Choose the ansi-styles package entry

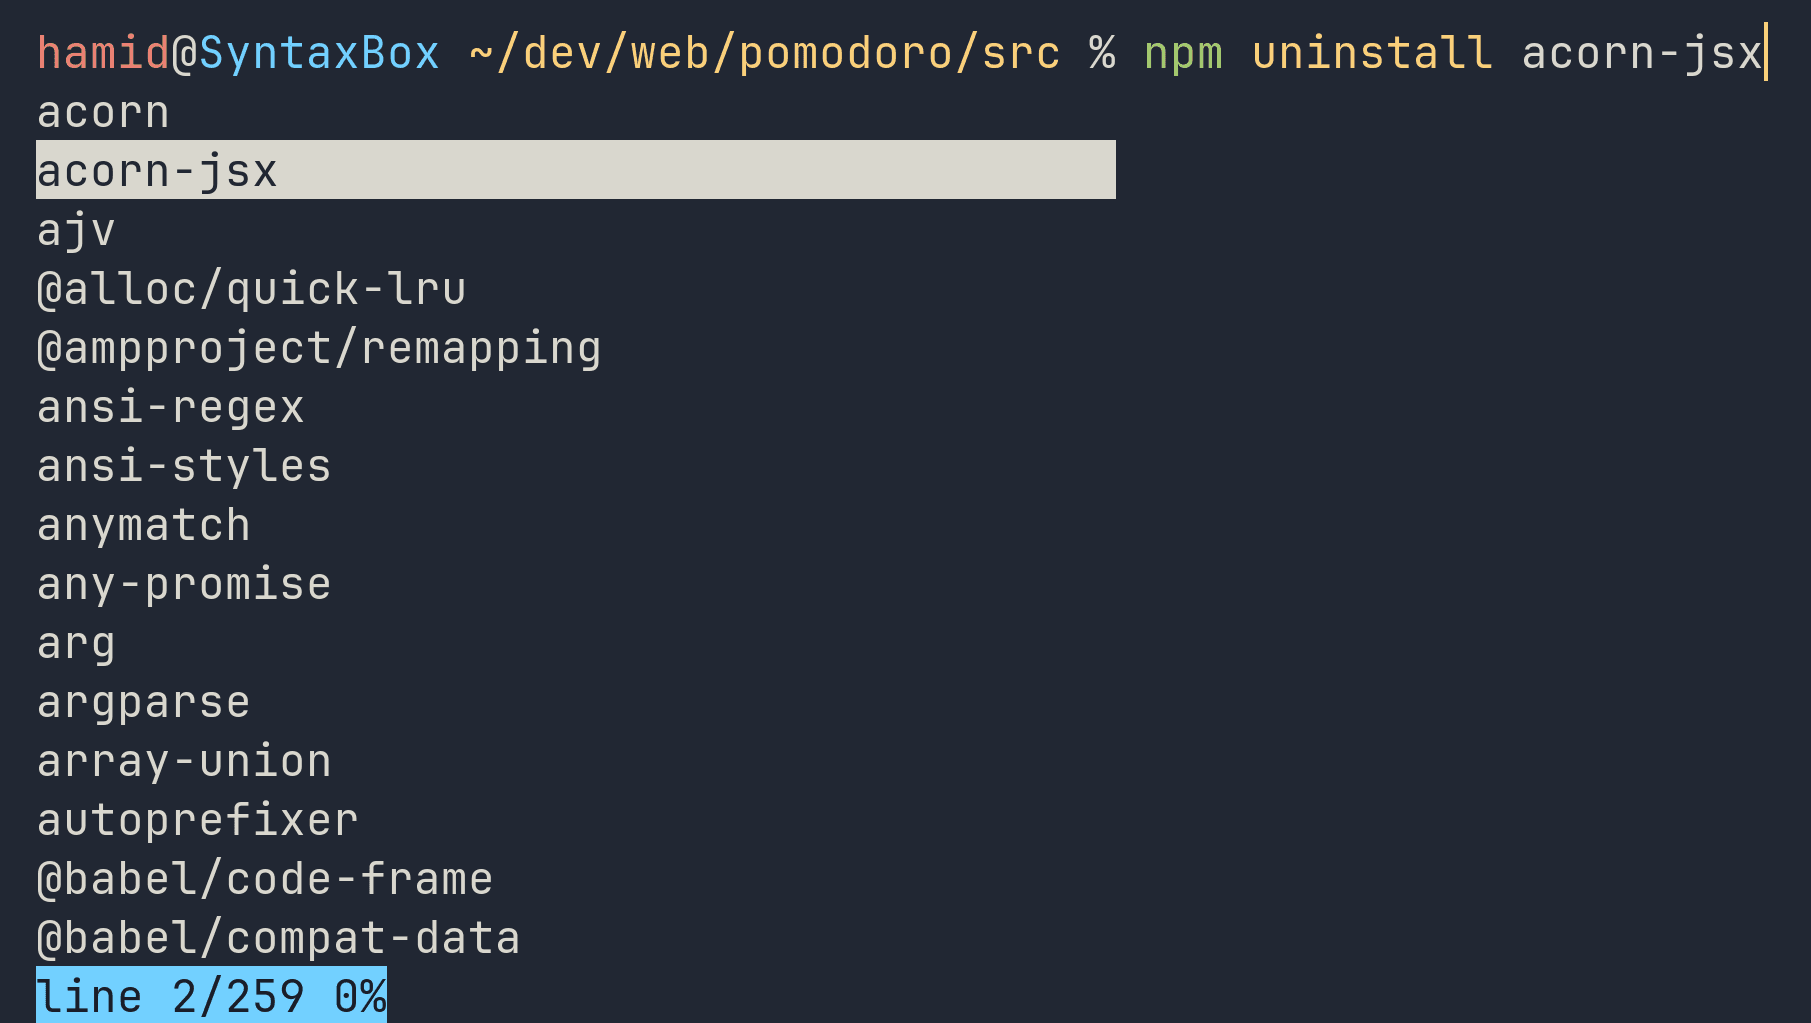(x=184, y=466)
